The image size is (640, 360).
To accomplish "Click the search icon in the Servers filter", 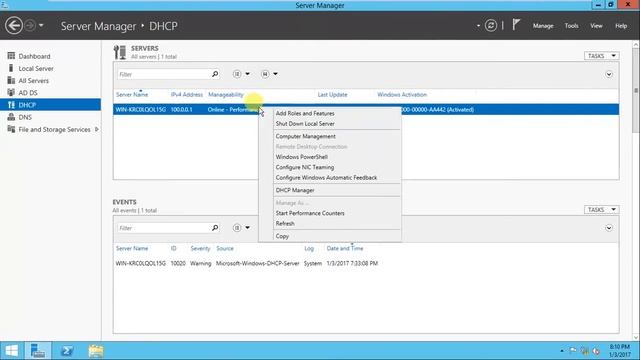I will point(215,74).
